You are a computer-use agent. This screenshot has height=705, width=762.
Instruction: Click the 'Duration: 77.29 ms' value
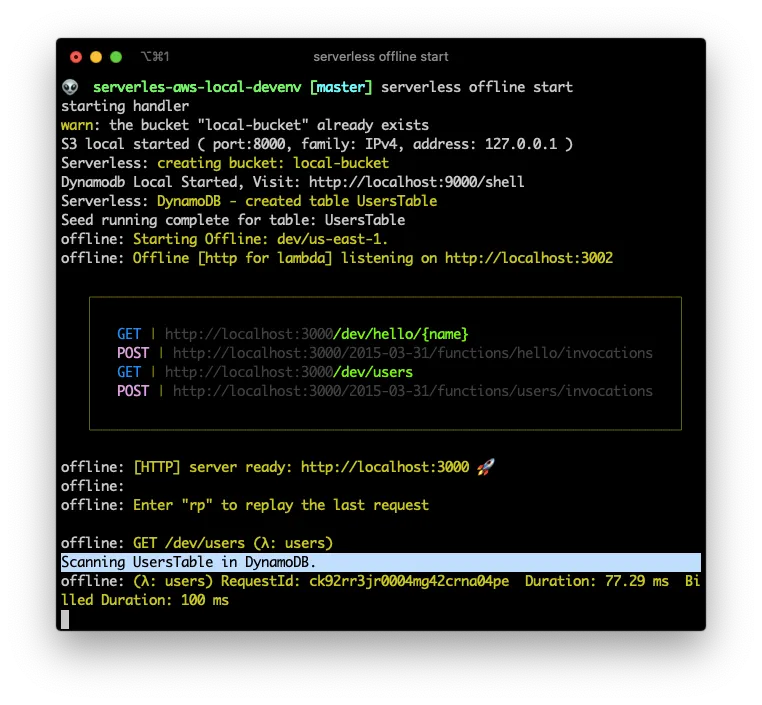coord(597,581)
